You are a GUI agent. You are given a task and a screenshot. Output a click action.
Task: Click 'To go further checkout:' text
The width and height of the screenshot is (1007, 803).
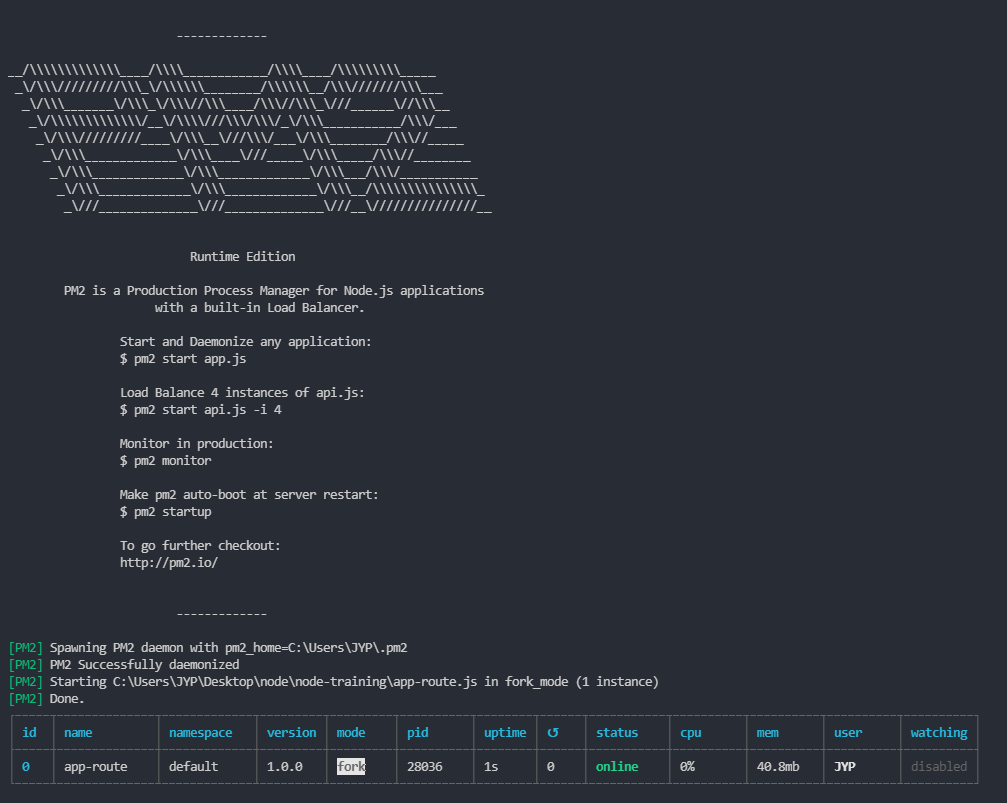200,546
